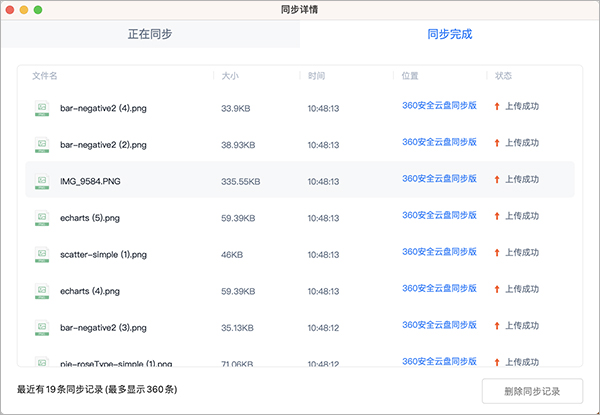600x415 pixels.
Task: Click the image icon beside IMG_9584.PNG
Action: tap(42, 181)
